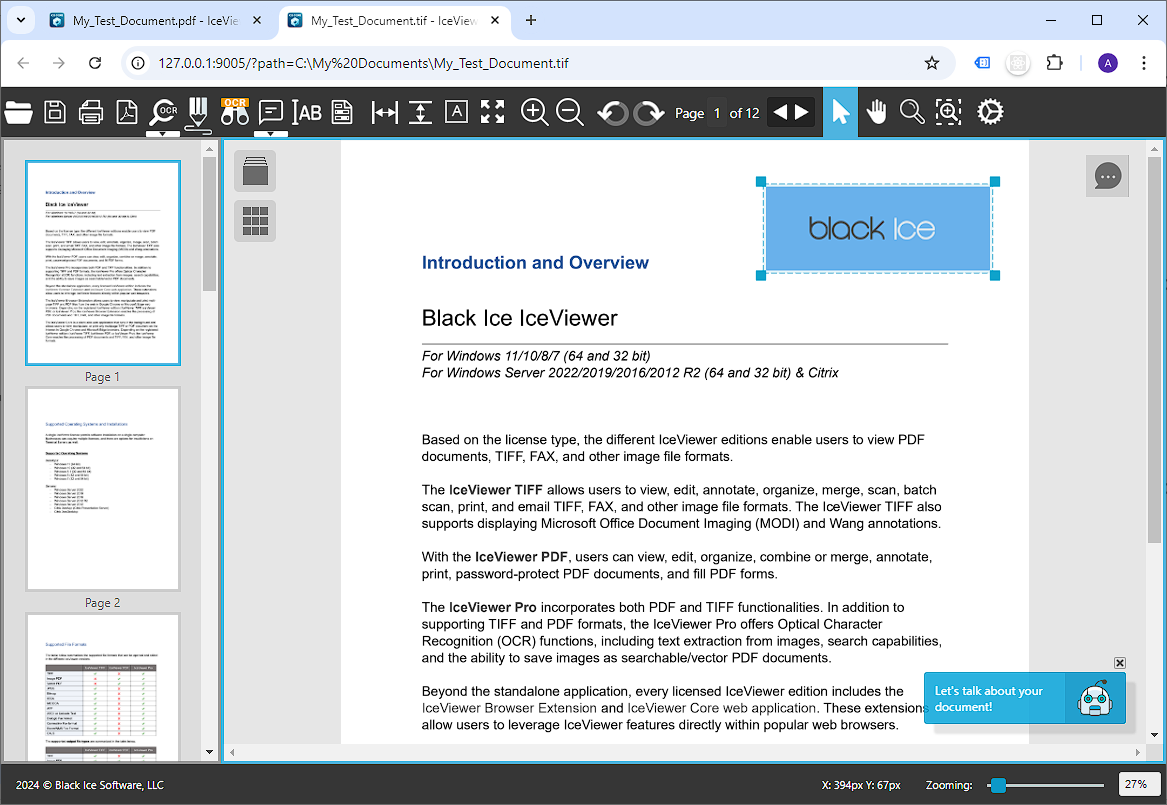
Task: Reload the page
Action: [95, 63]
